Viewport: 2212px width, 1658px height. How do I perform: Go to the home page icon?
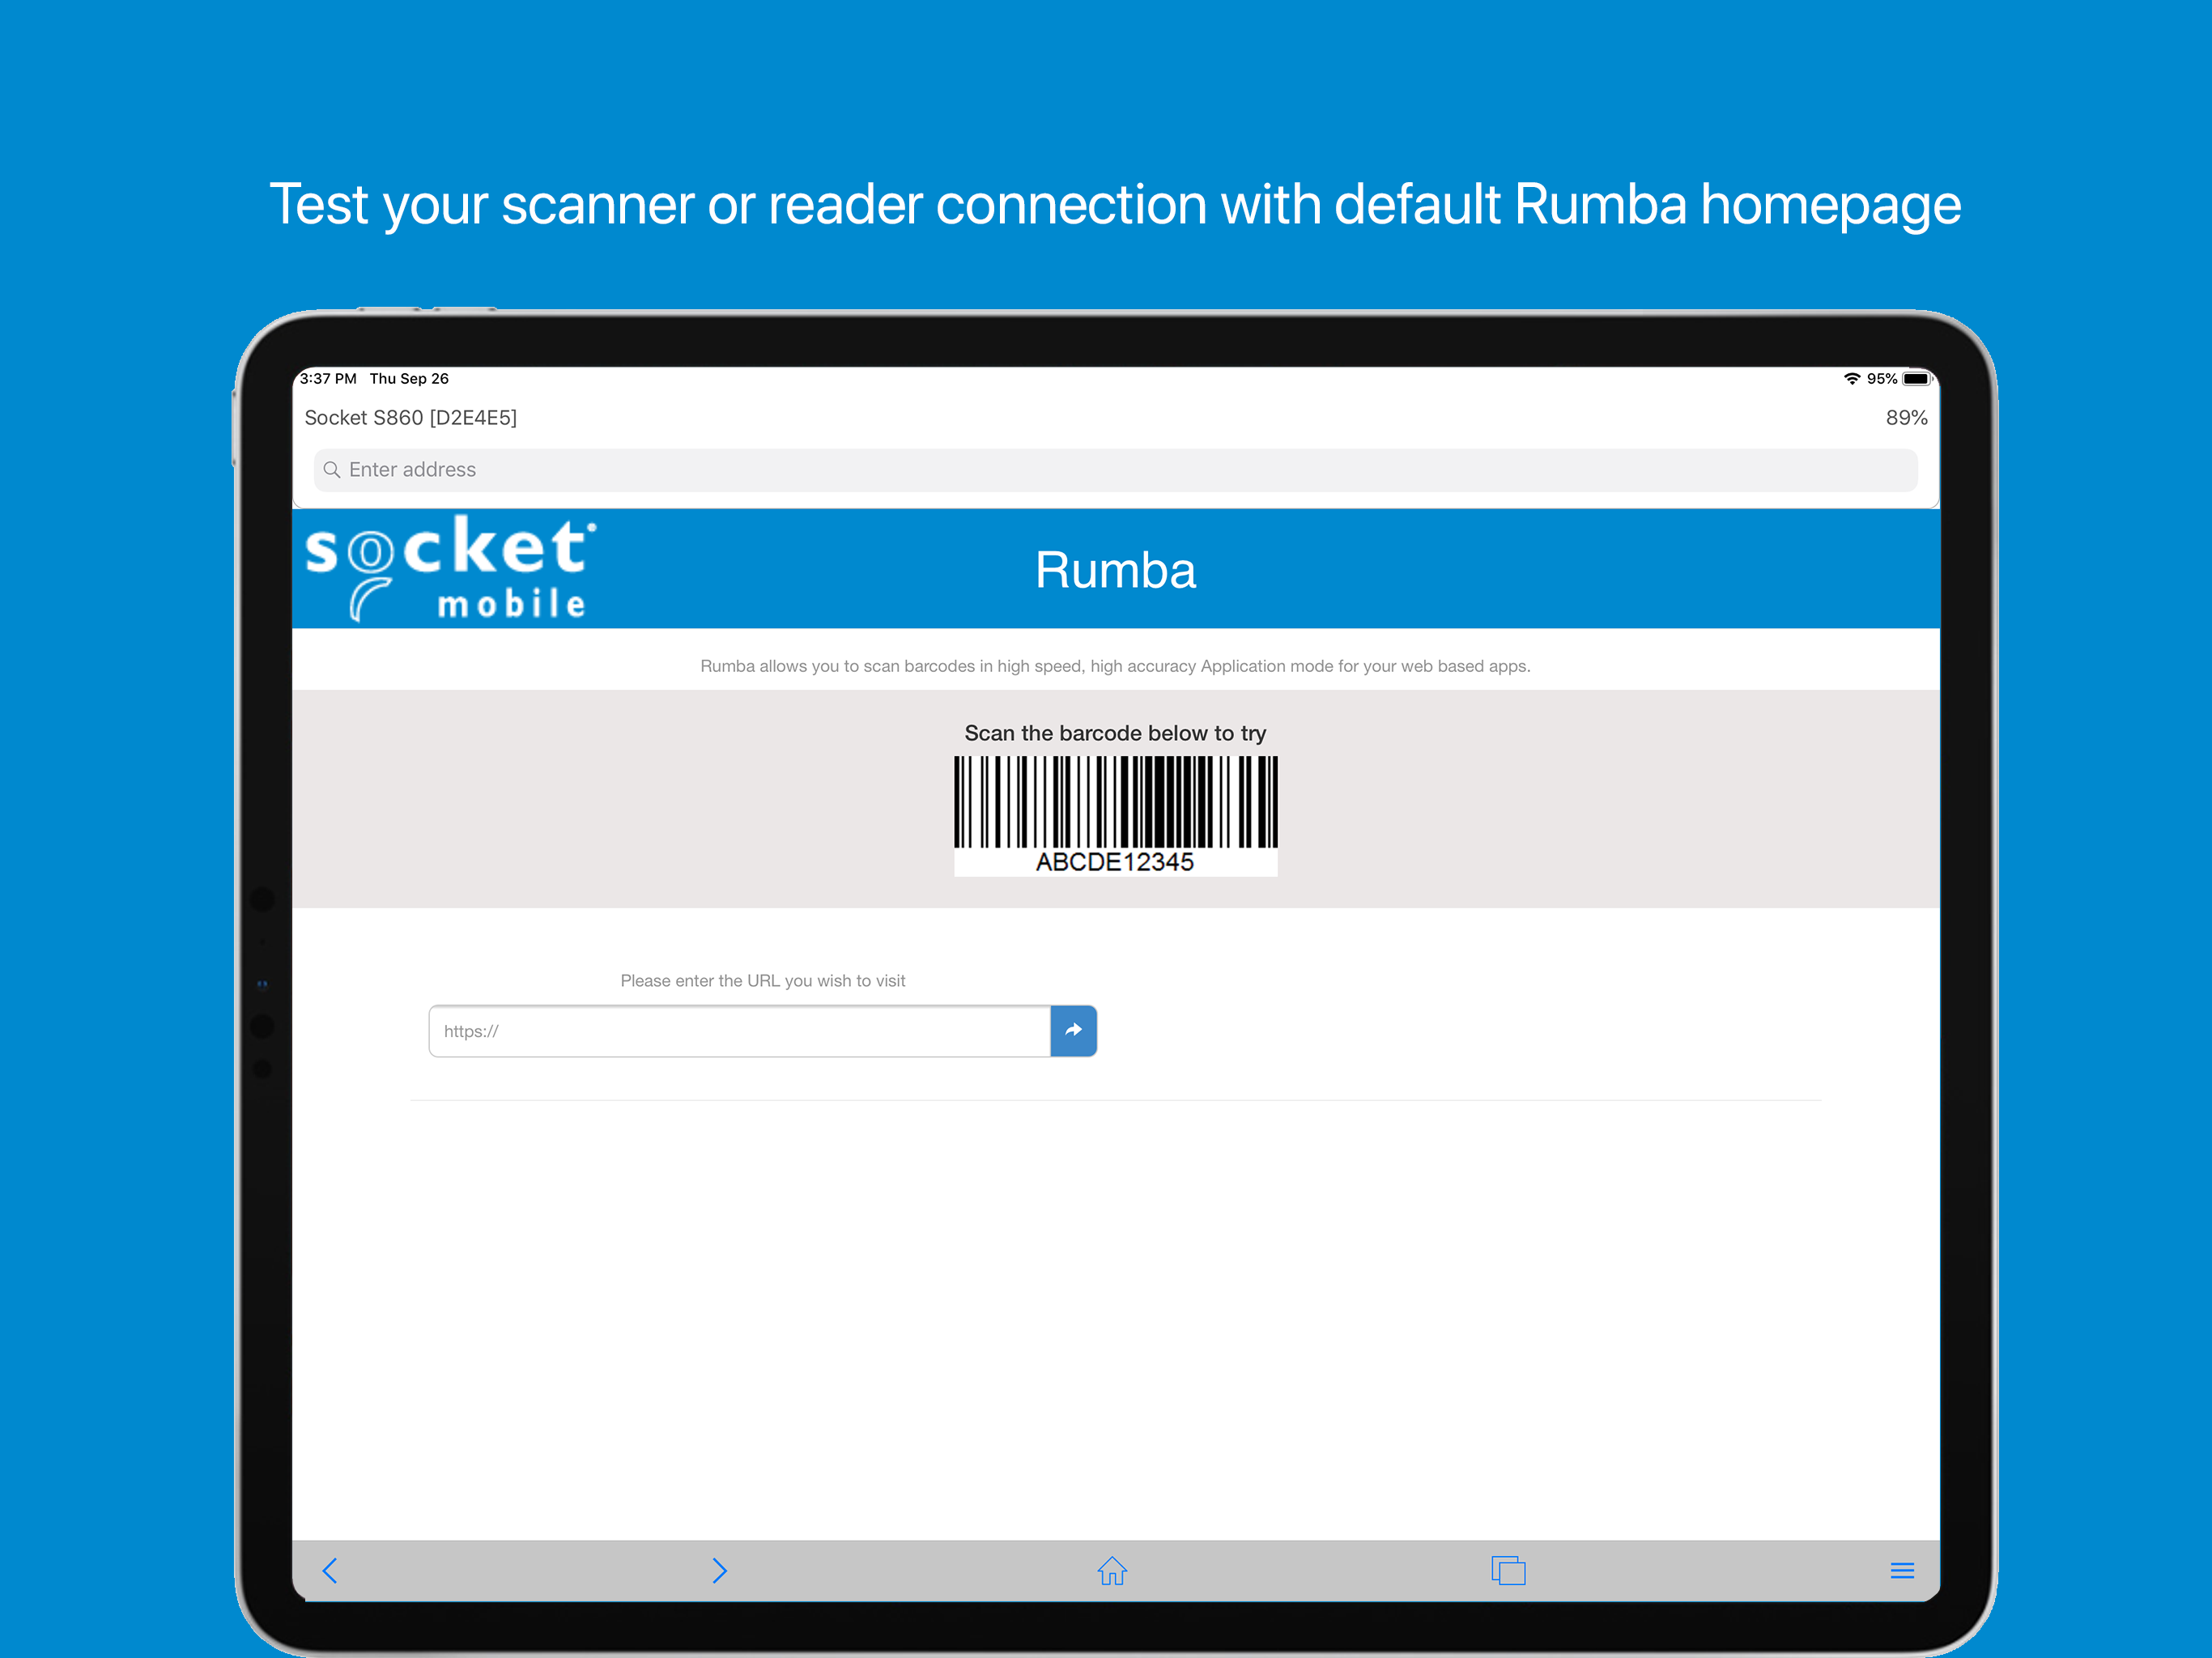1112,1570
